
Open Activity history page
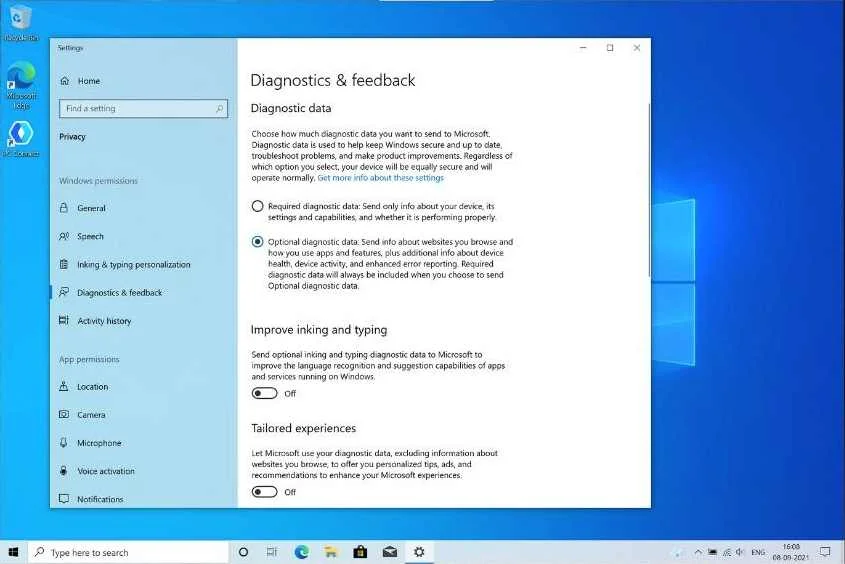click(x=95, y=321)
